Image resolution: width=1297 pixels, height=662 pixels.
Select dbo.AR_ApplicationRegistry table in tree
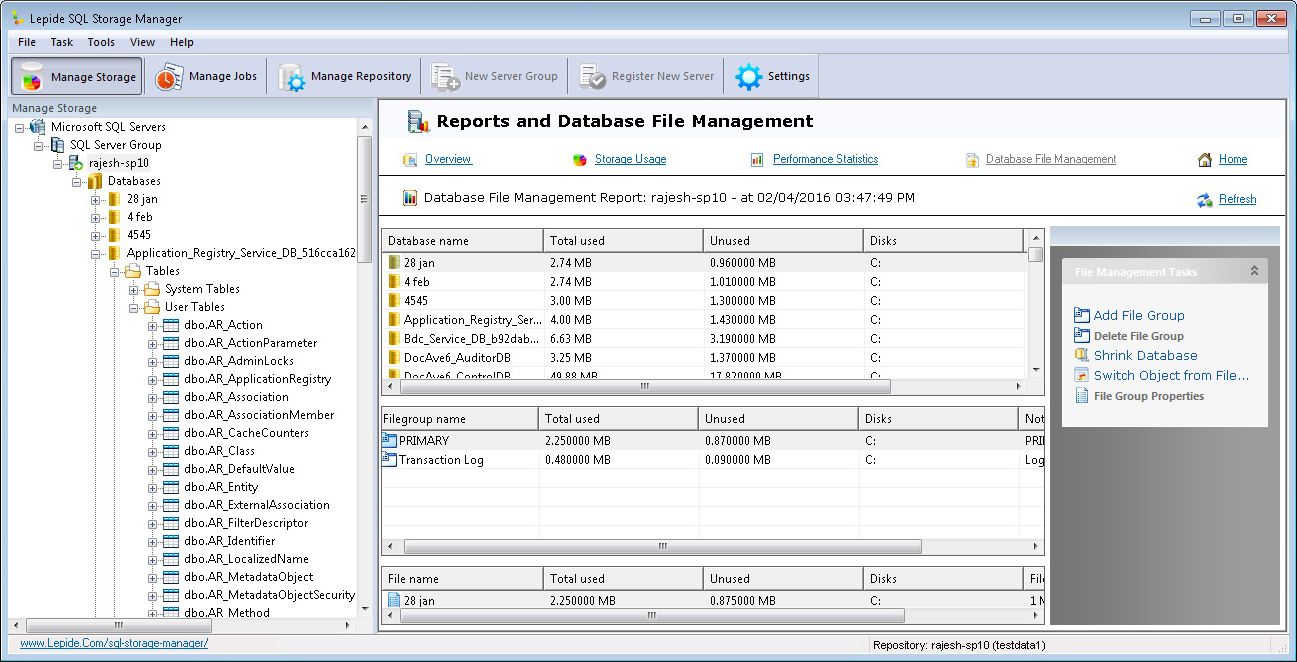tap(257, 379)
